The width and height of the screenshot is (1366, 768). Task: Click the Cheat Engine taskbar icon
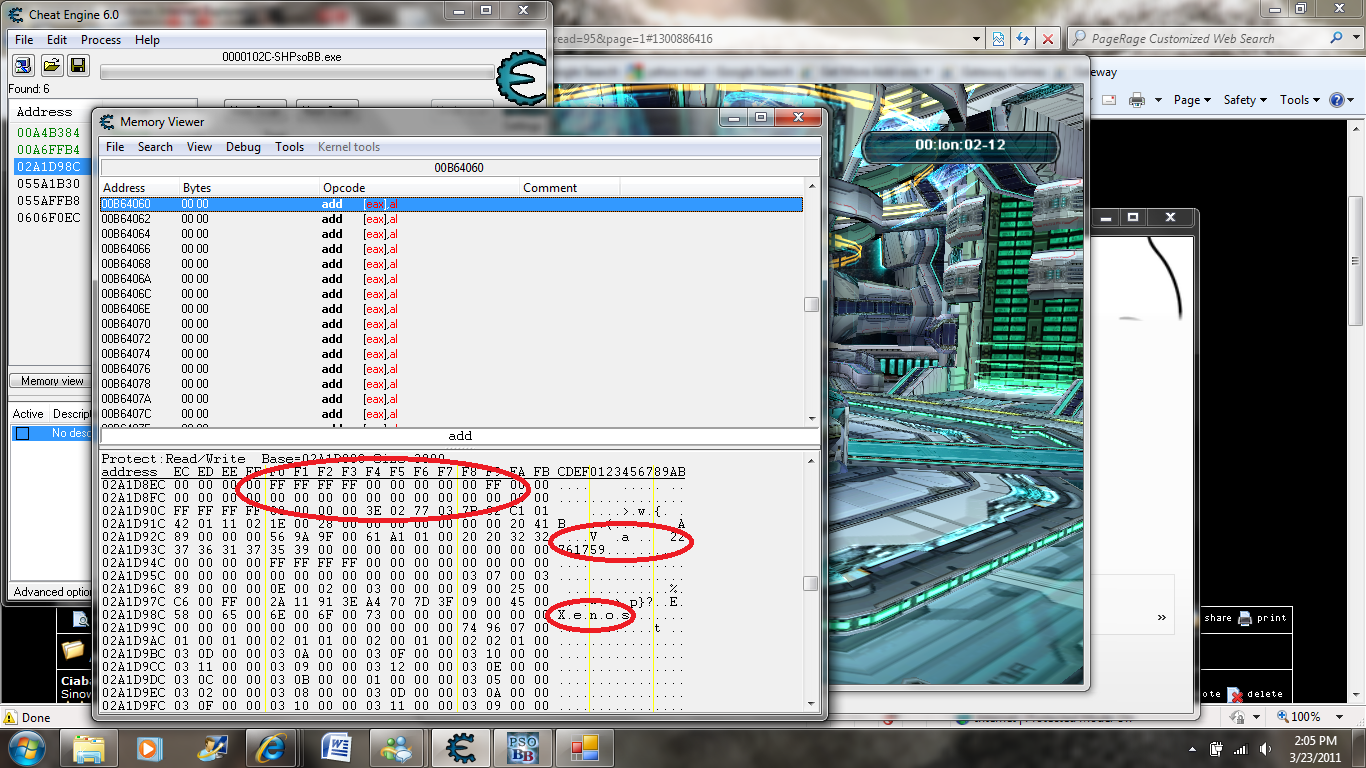click(x=460, y=748)
